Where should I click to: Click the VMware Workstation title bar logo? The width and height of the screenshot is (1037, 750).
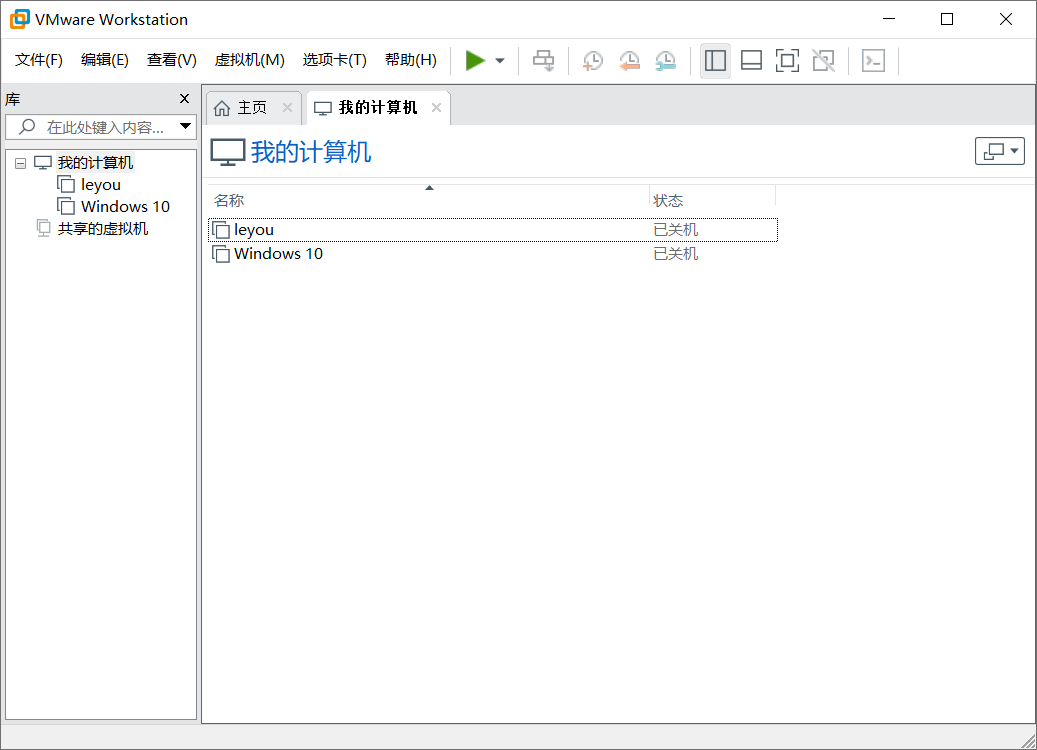coord(20,19)
